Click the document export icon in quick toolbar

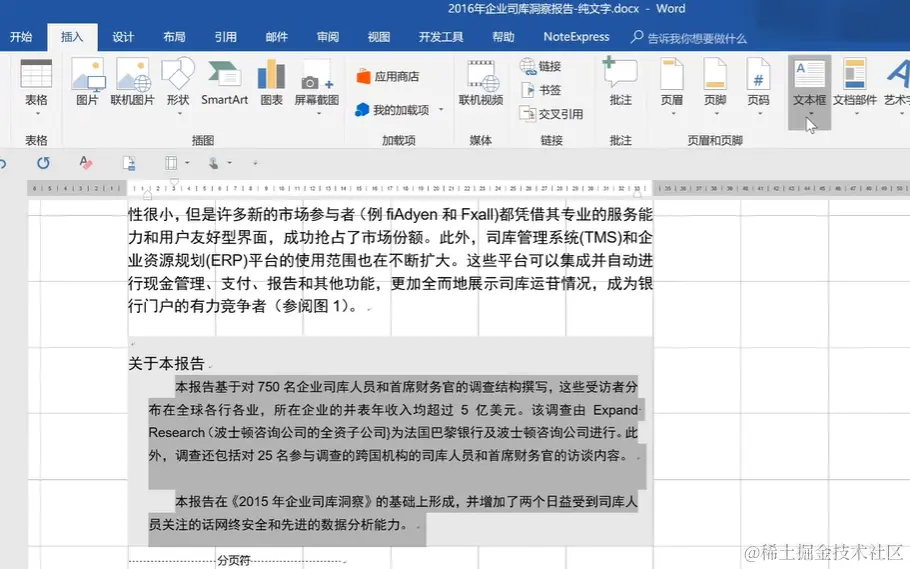click(x=129, y=163)
